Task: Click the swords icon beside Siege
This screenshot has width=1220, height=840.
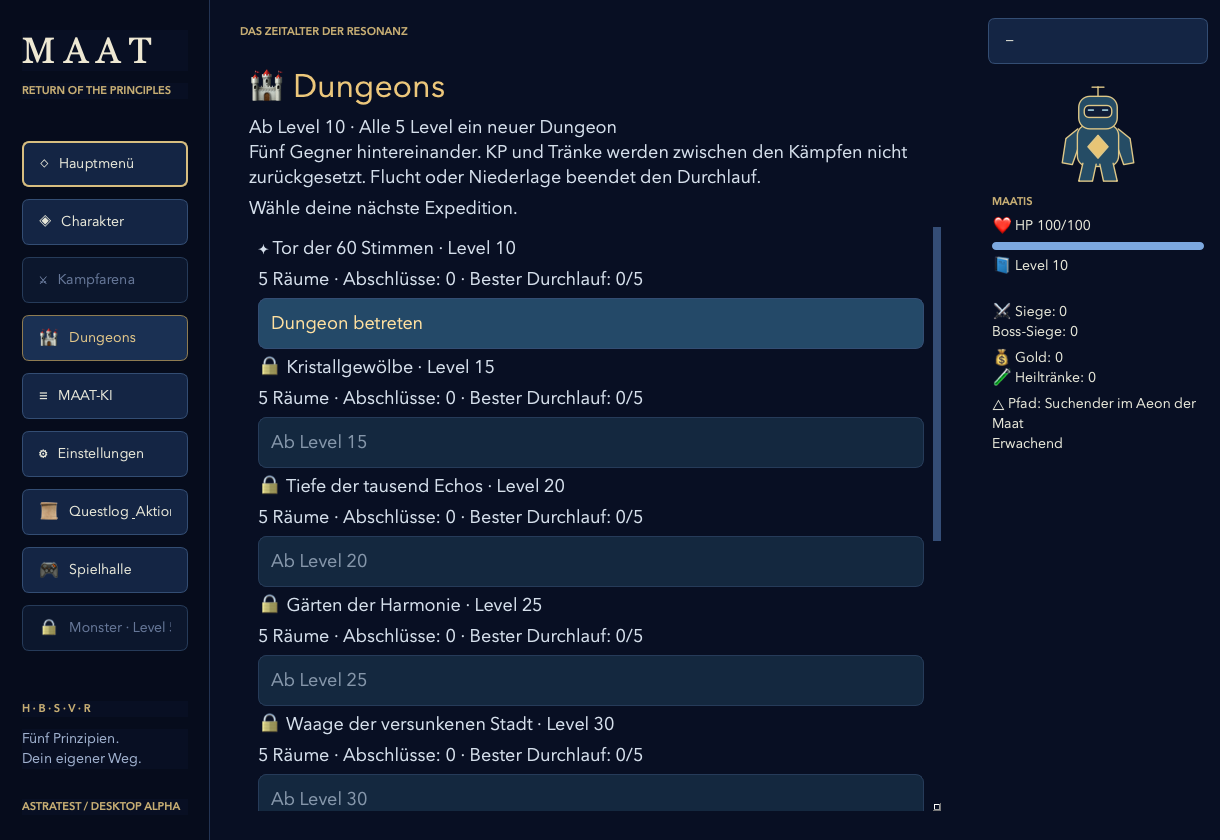Action: (x=1001, y=312)
